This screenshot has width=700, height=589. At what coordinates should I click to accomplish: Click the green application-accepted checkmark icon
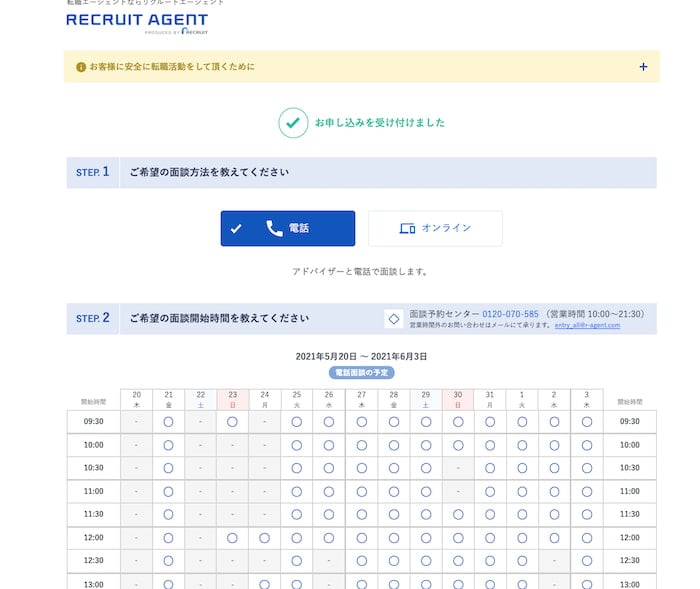click(x=293, y=123)
